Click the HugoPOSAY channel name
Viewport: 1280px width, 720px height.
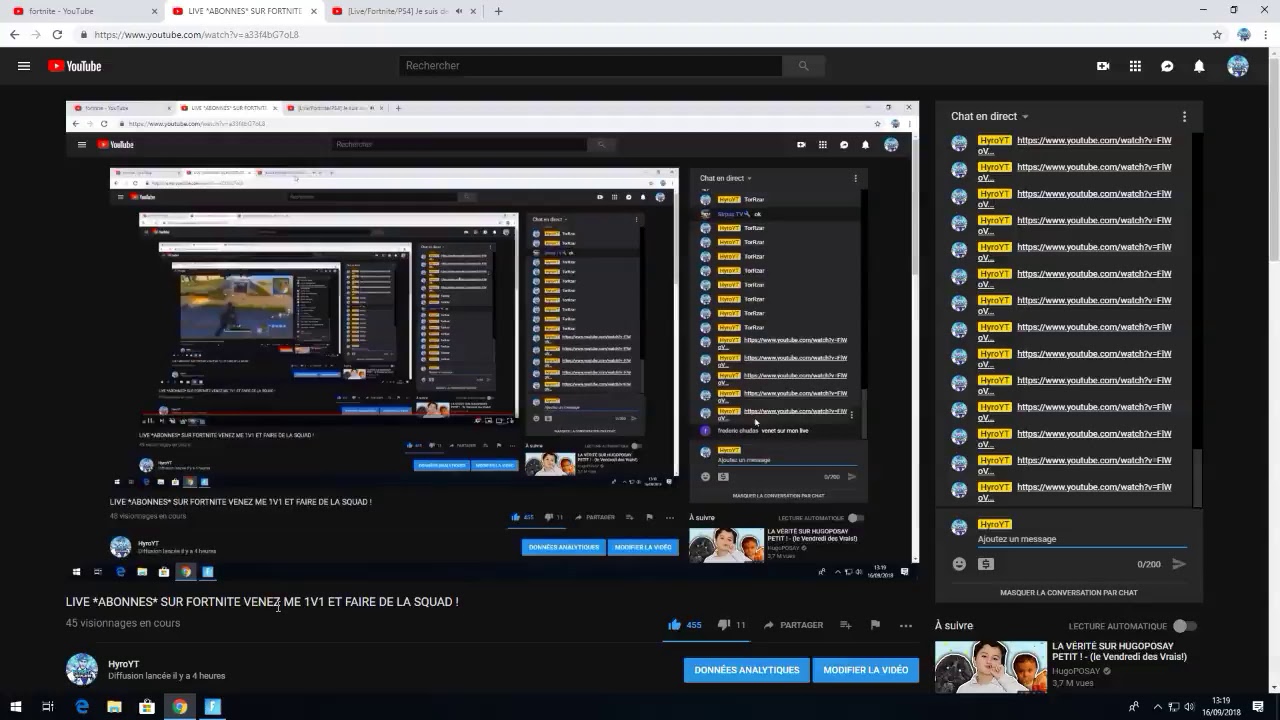[x=1076, y=671]
